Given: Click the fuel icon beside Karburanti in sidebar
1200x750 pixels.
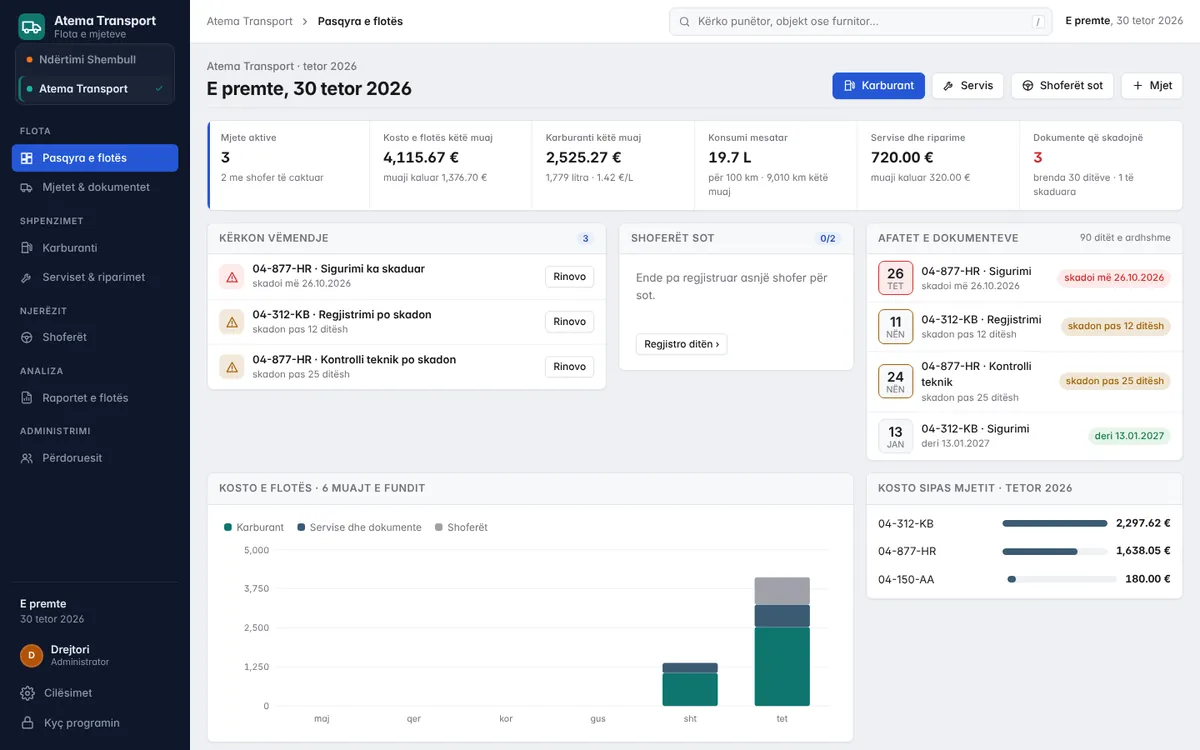Looking at the screenshot, I should [x=27, y=248].
